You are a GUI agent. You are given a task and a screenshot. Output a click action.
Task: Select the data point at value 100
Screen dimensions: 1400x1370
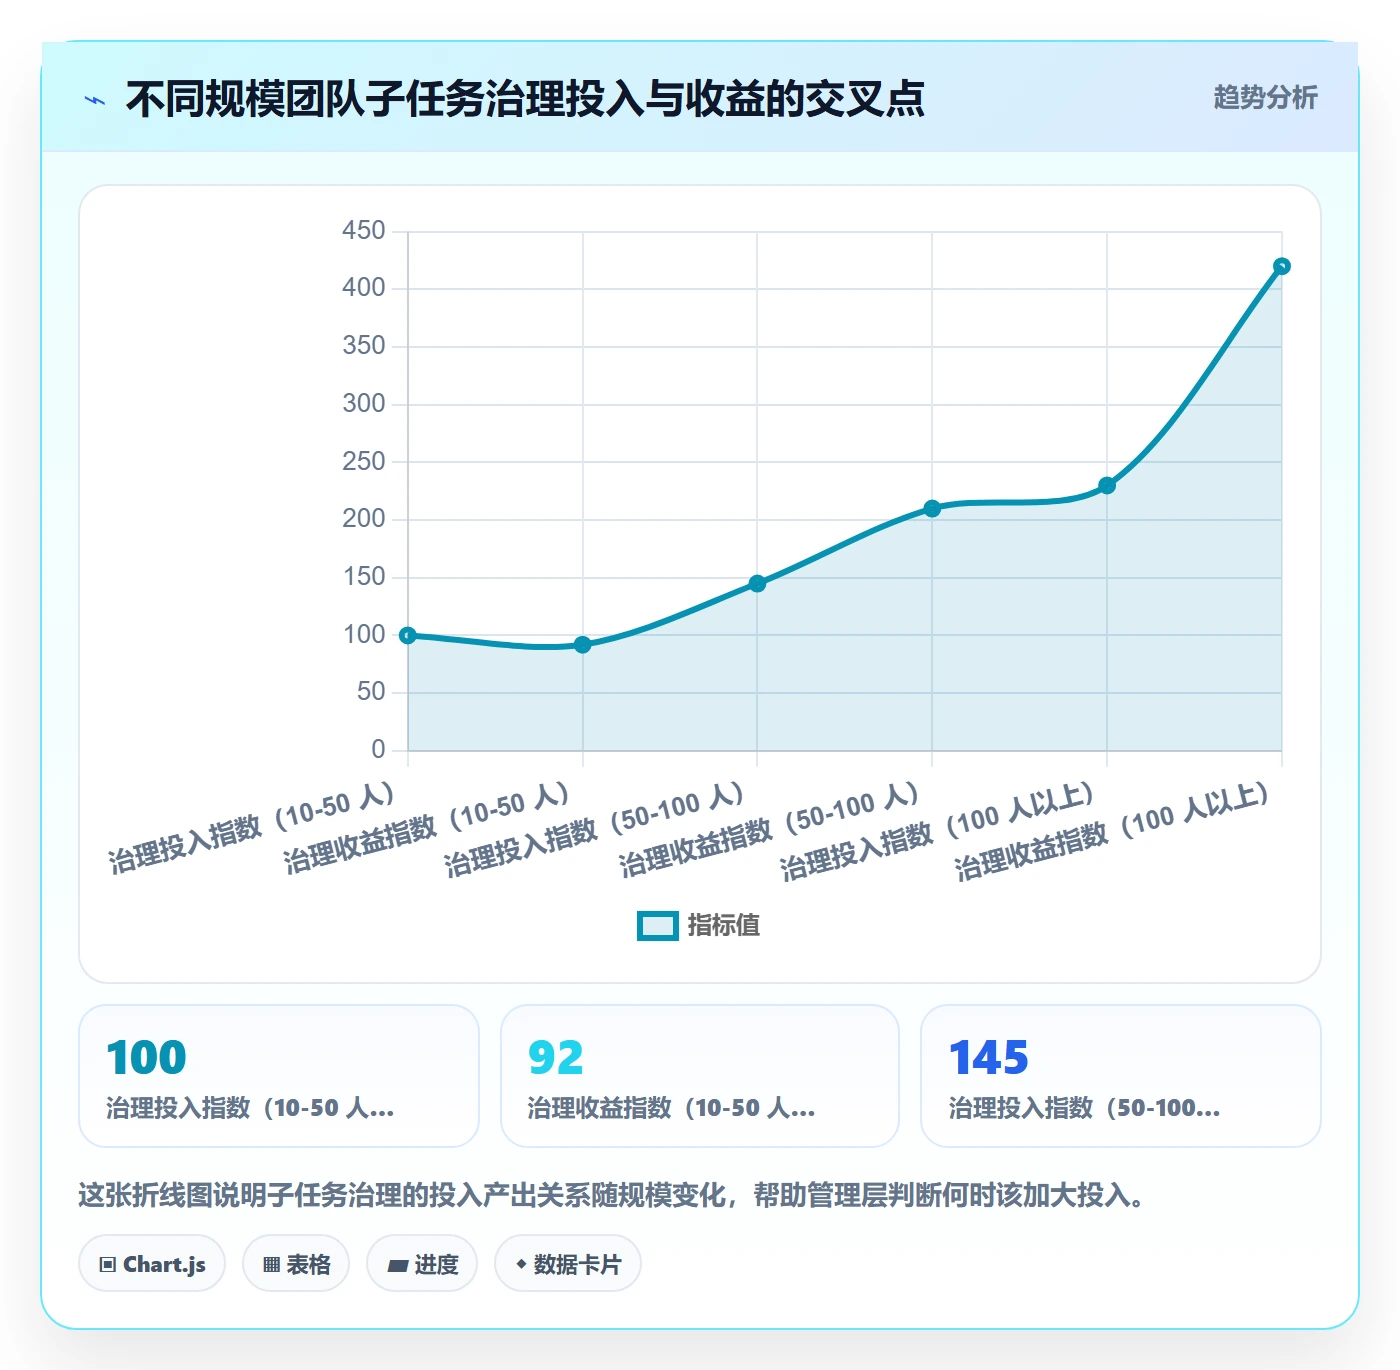coord(408,635)
